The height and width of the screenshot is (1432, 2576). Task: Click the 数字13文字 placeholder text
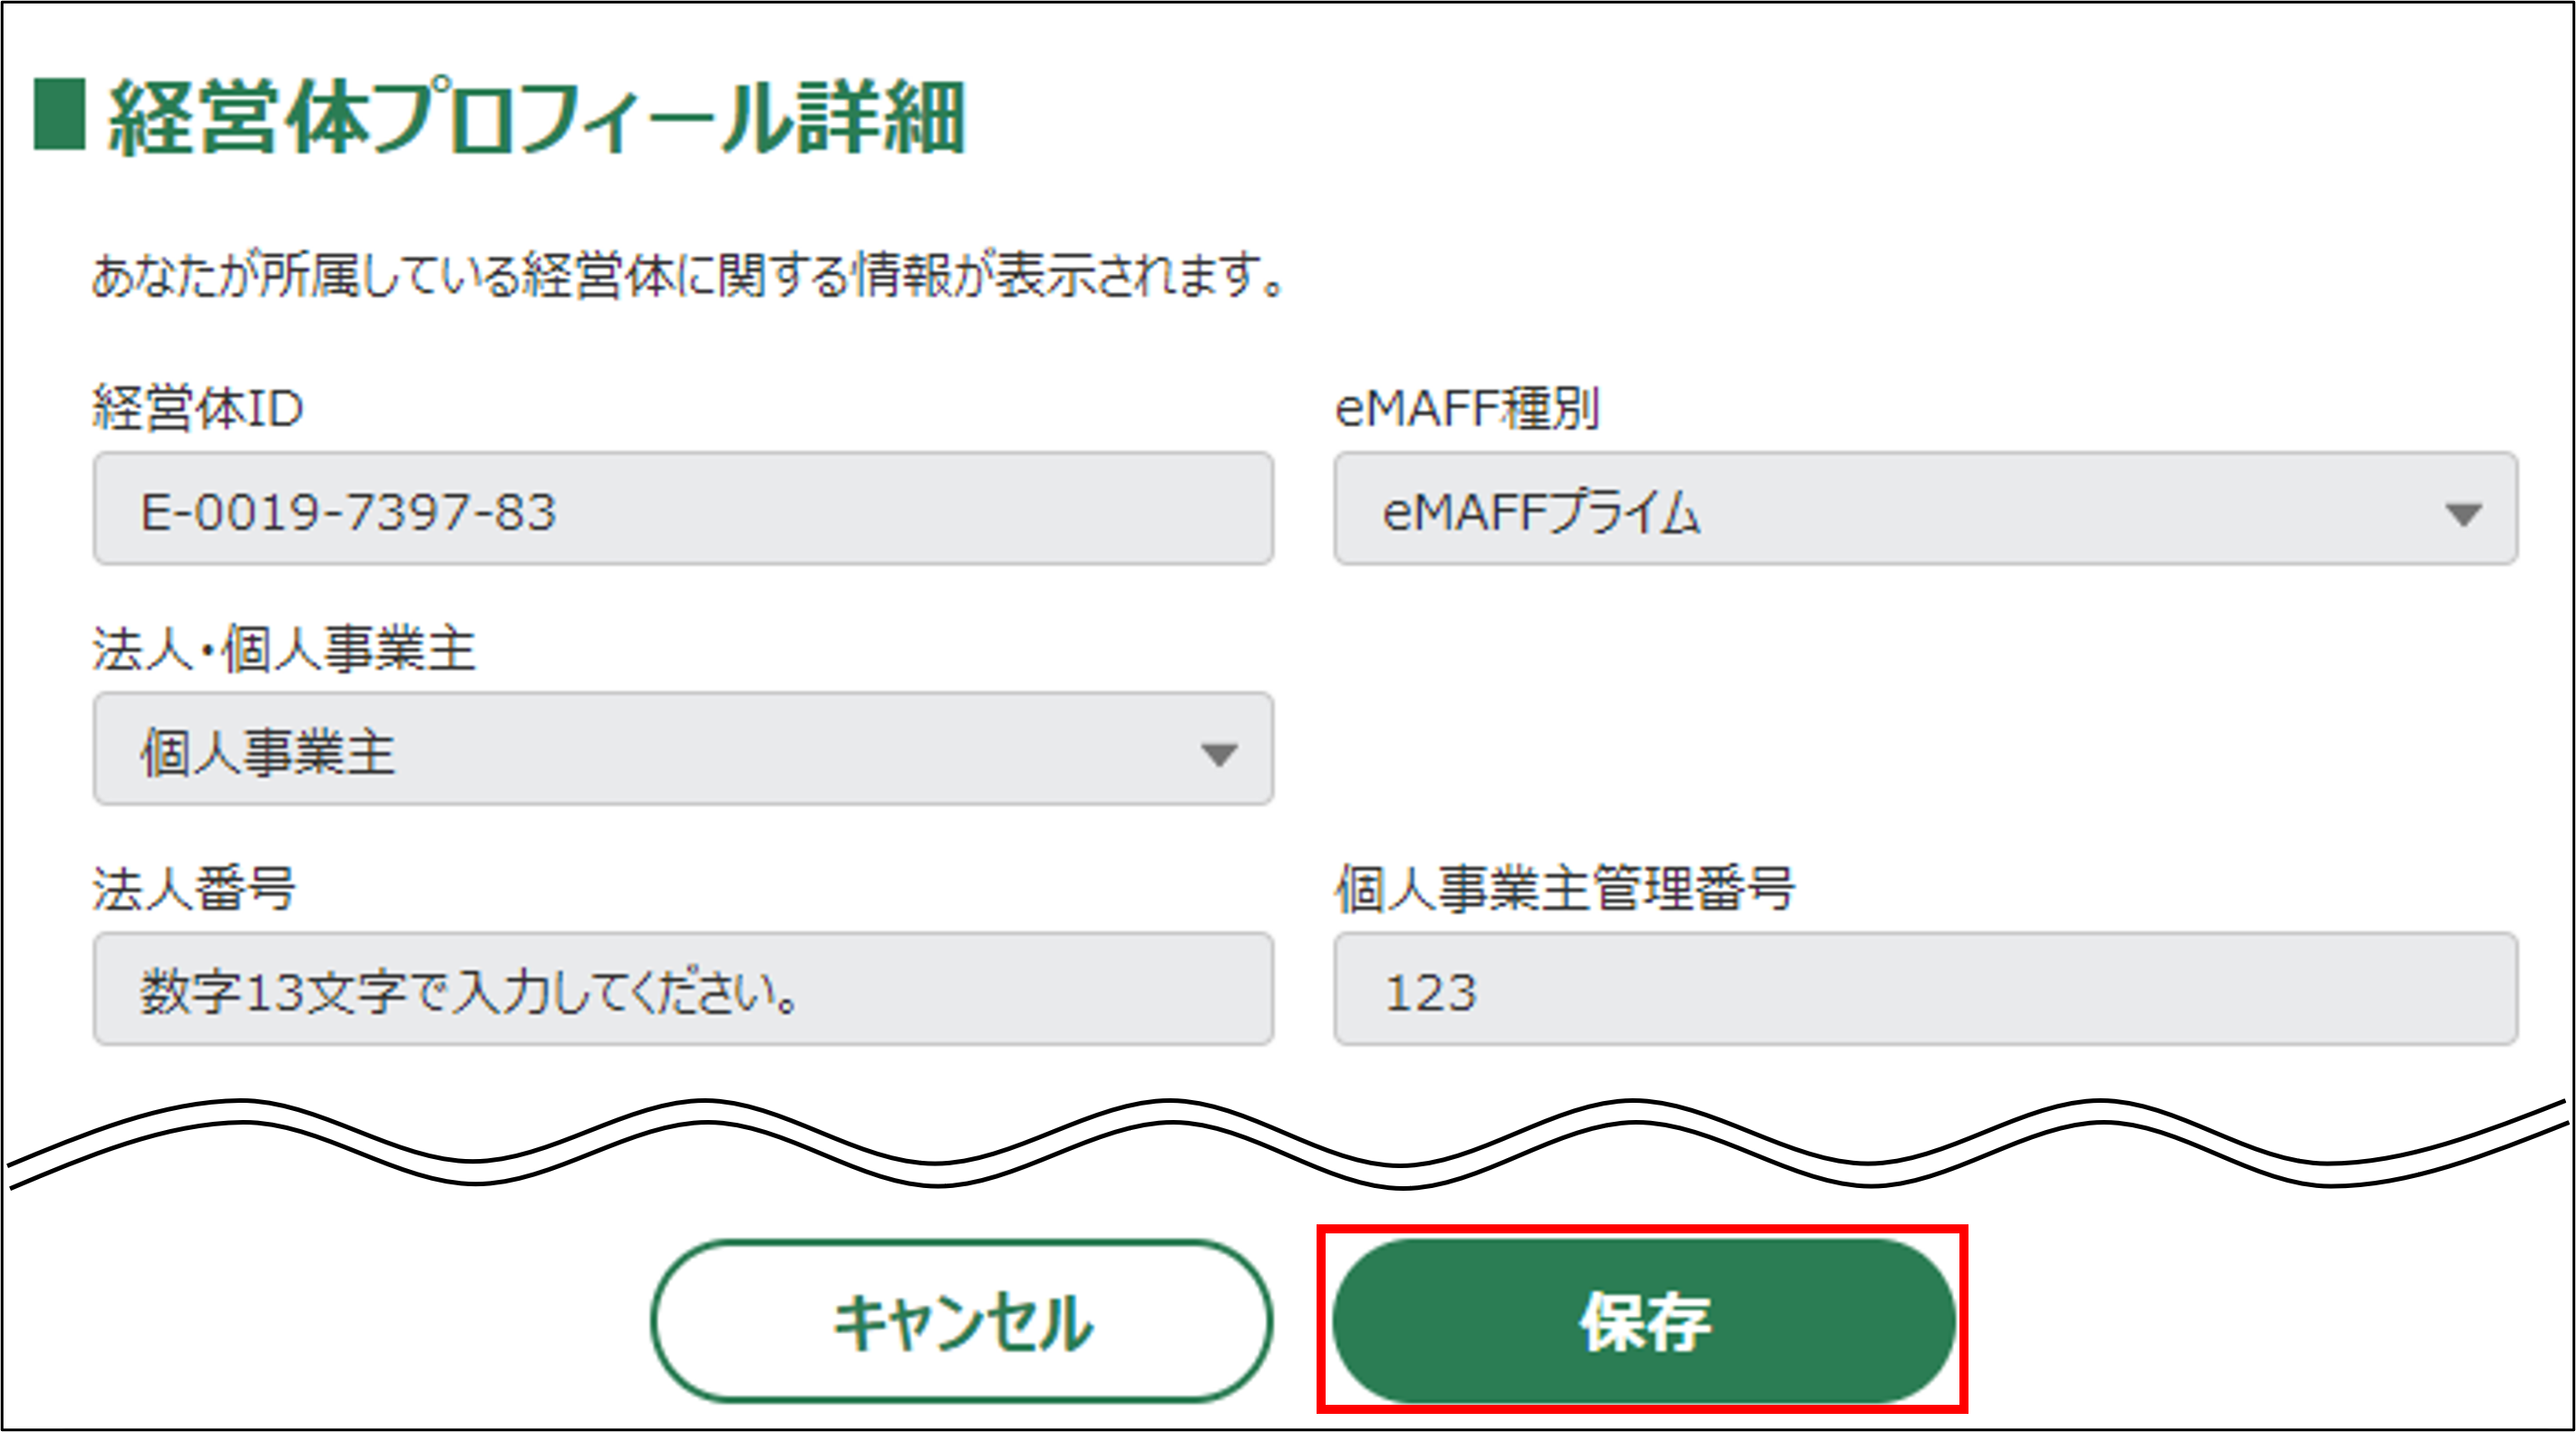click(468, 993)
